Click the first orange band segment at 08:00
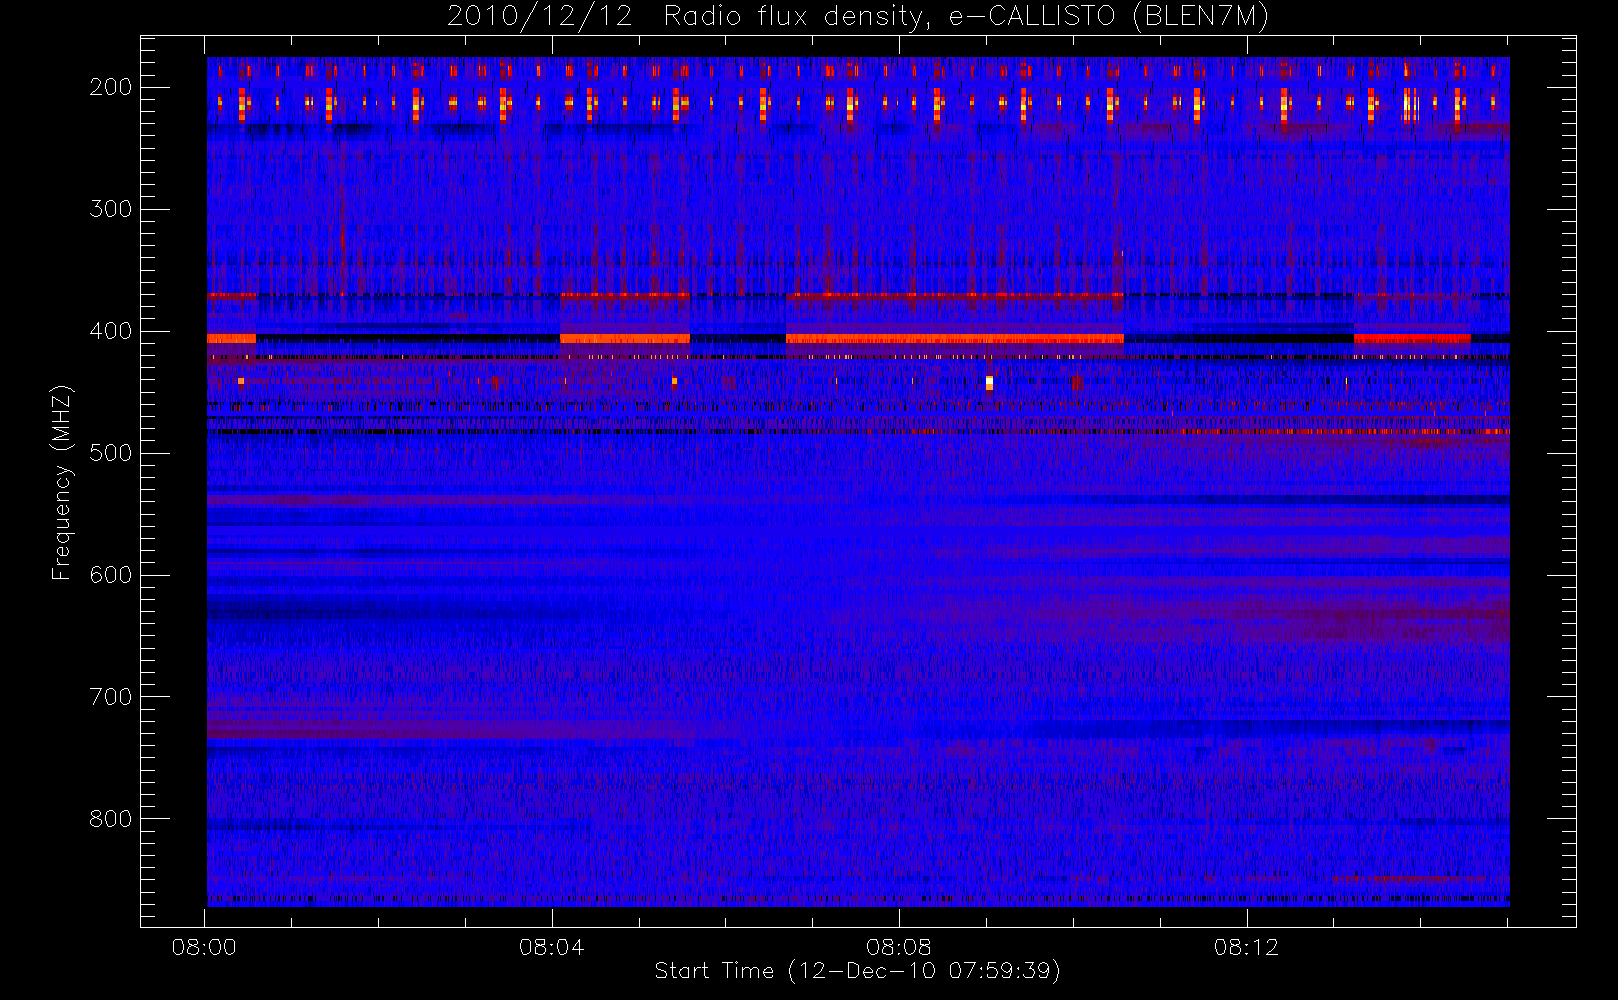This screenshot has height=1000, width=1618. point(231,338)
